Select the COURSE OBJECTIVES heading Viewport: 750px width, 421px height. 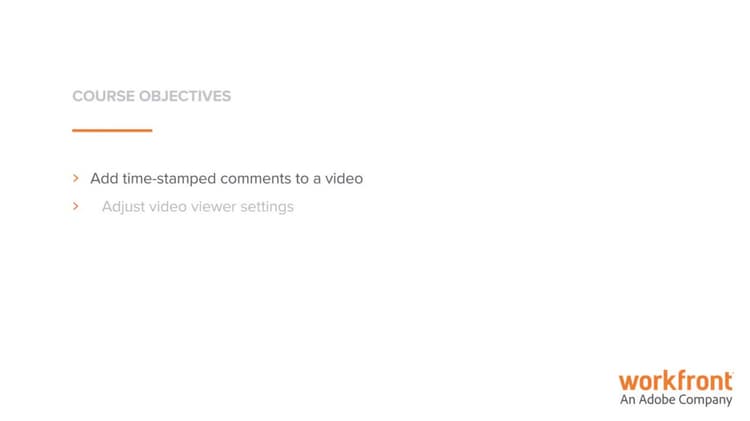[152, 96]
